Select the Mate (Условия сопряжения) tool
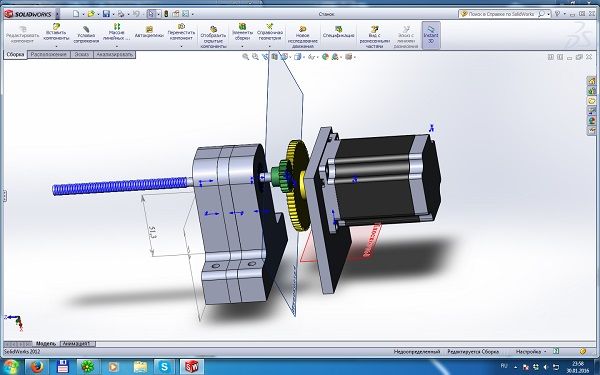 (86, 35)
